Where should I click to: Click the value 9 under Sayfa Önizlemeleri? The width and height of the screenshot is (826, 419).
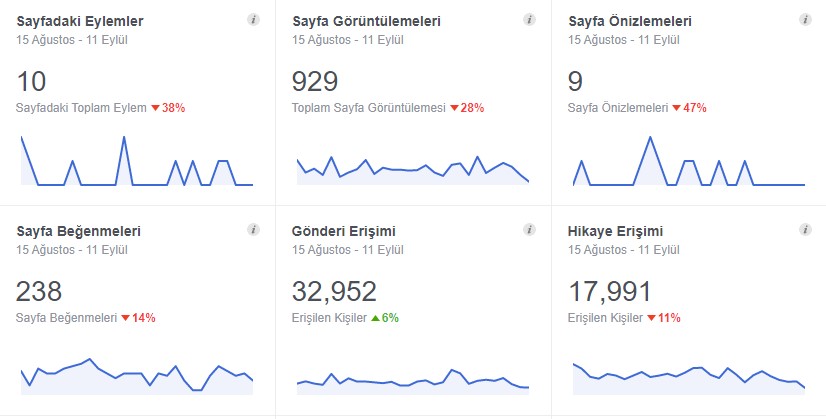[x=575, y=82]
